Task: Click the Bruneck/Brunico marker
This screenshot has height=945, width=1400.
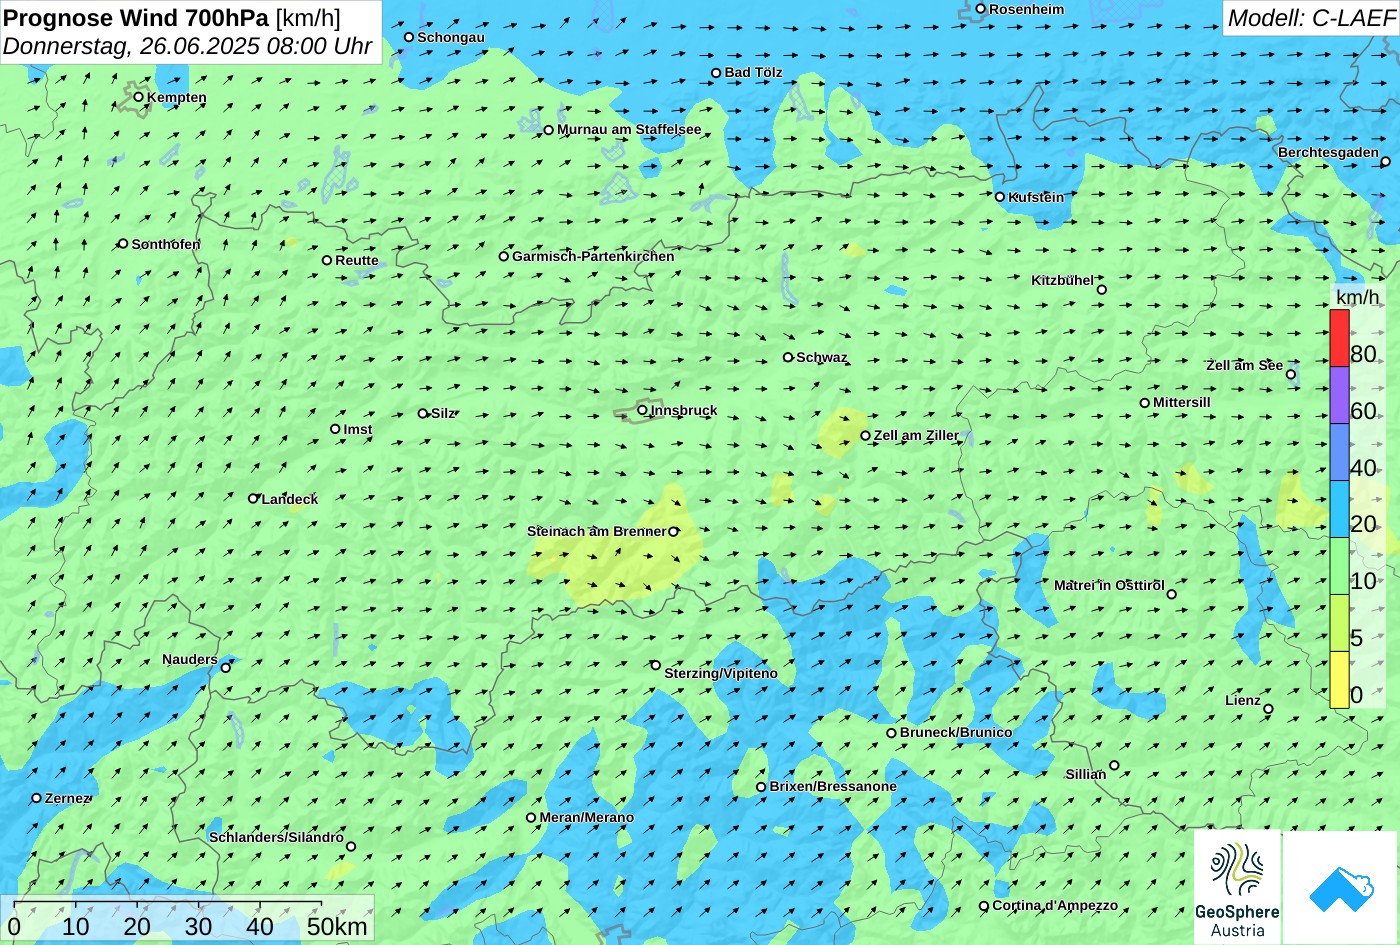Action: [891, 733]
